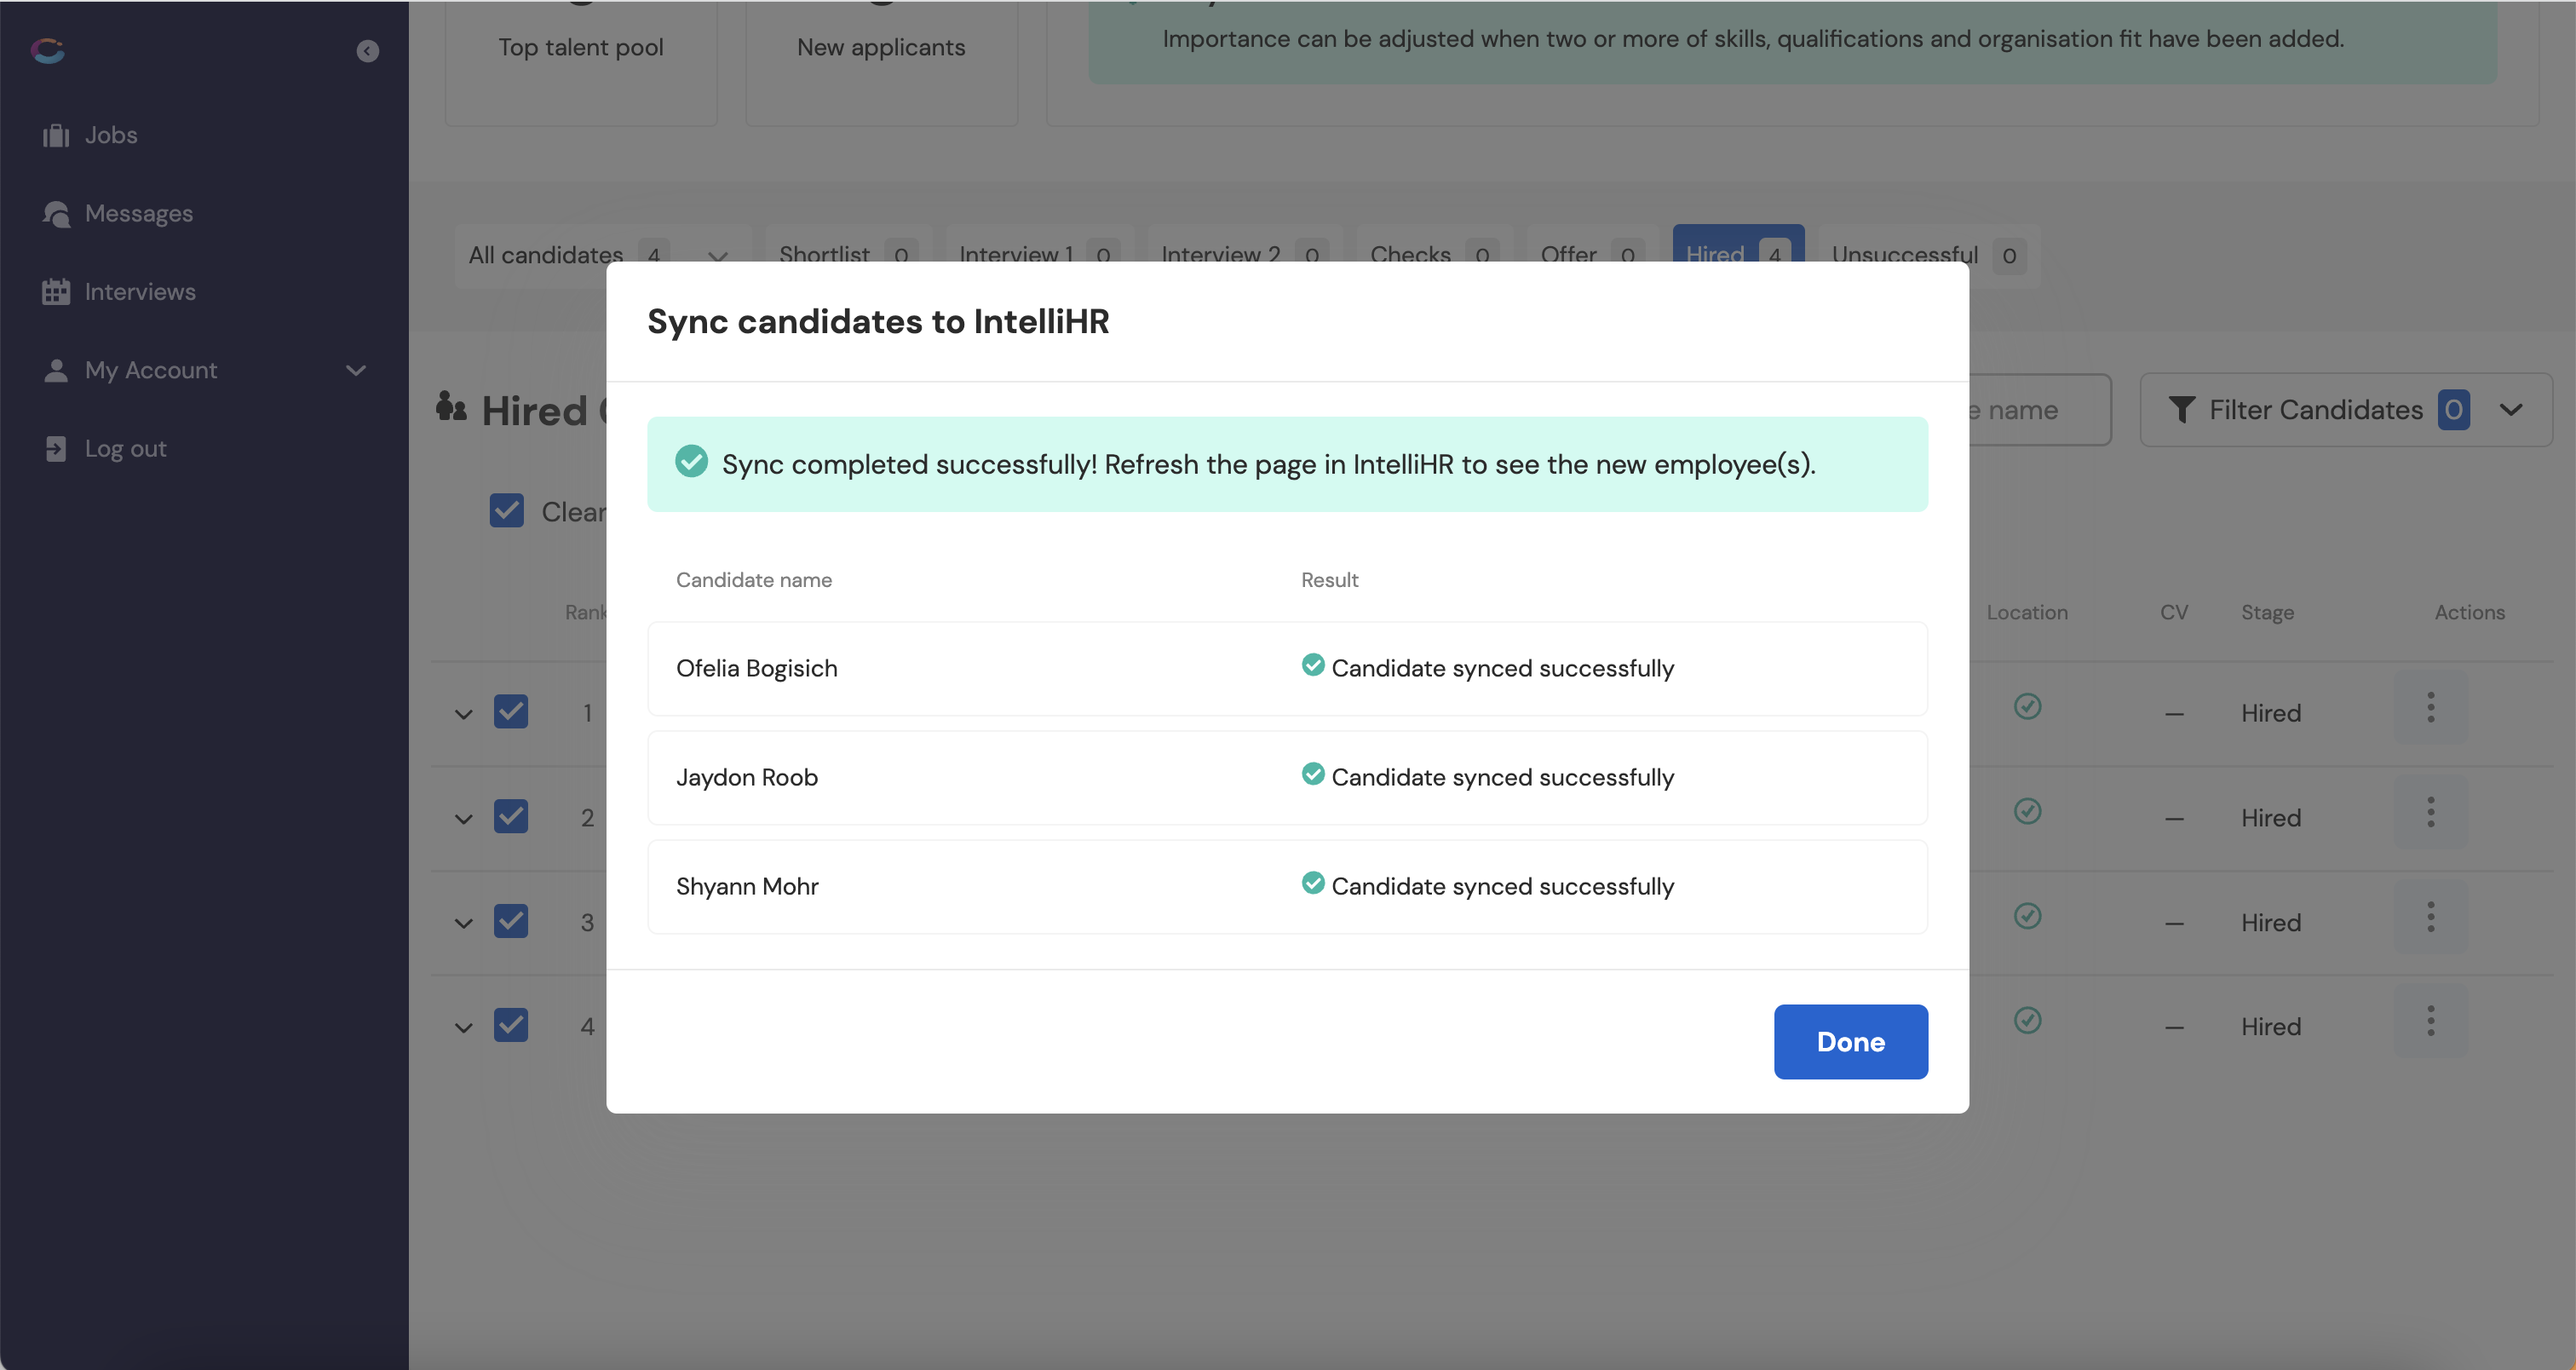2576x1370 pixels.
Task: Click location check icon in rank 3 row
Action: point(2027,916)
